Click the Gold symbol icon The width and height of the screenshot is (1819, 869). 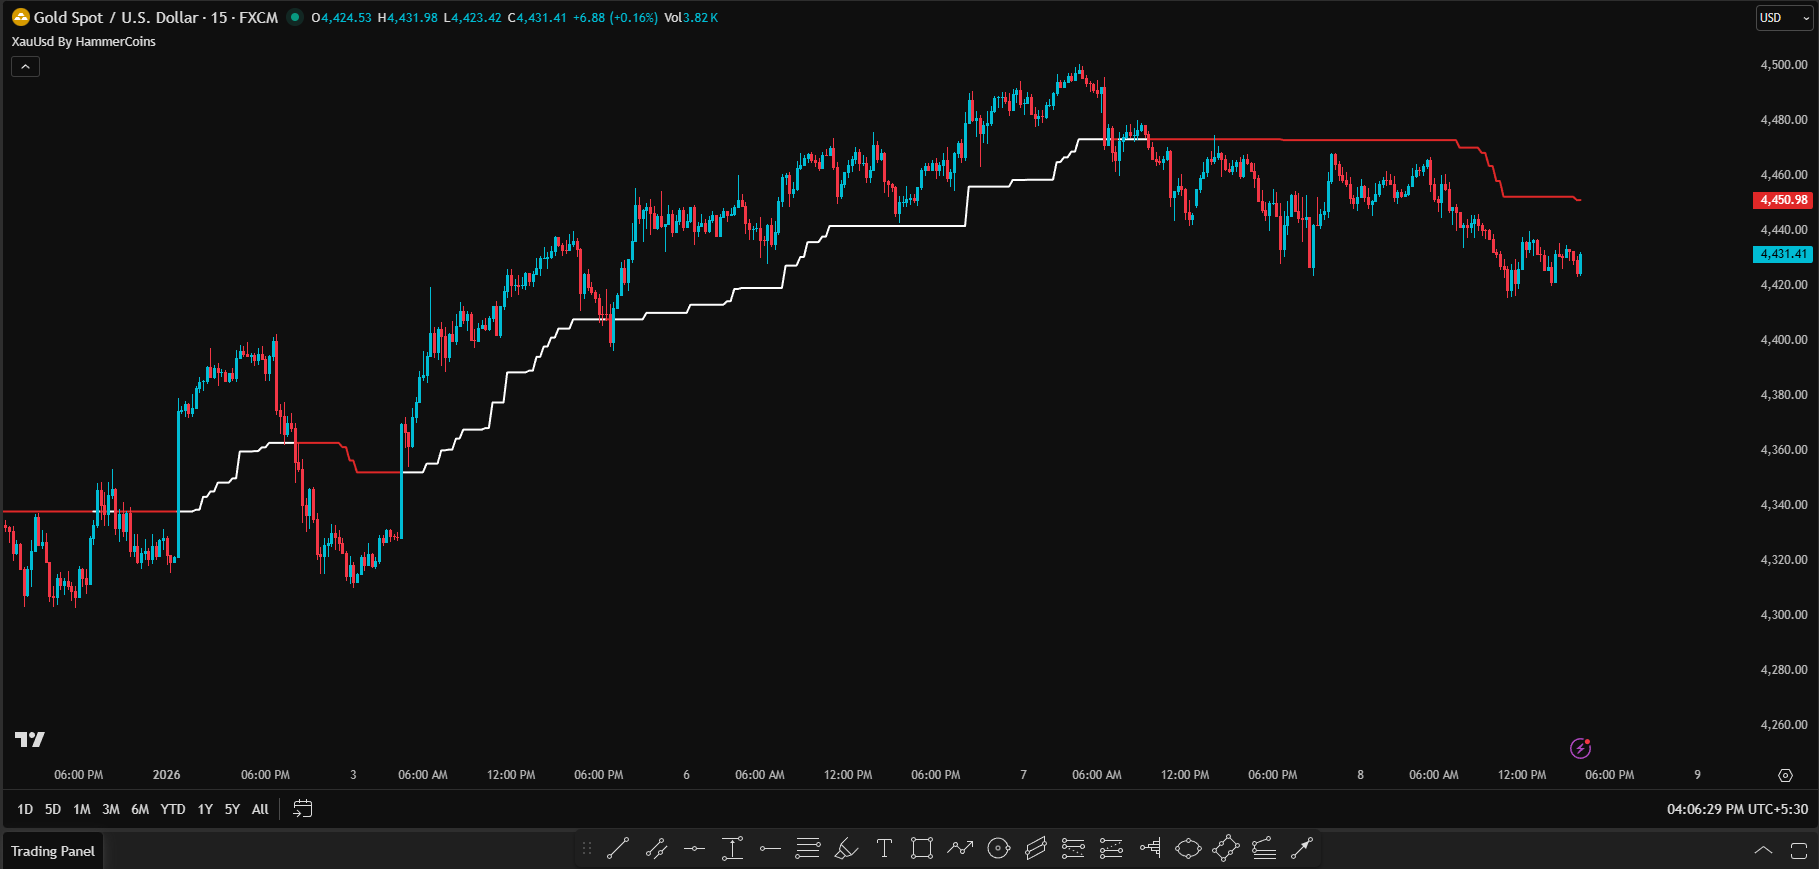(21, 17)
